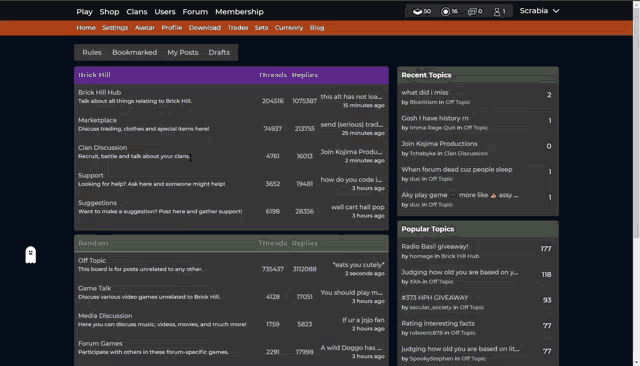Select the My Posts tab
This screenshot has height=366, width=640.
pyautogui.click(x=182, y=53)
